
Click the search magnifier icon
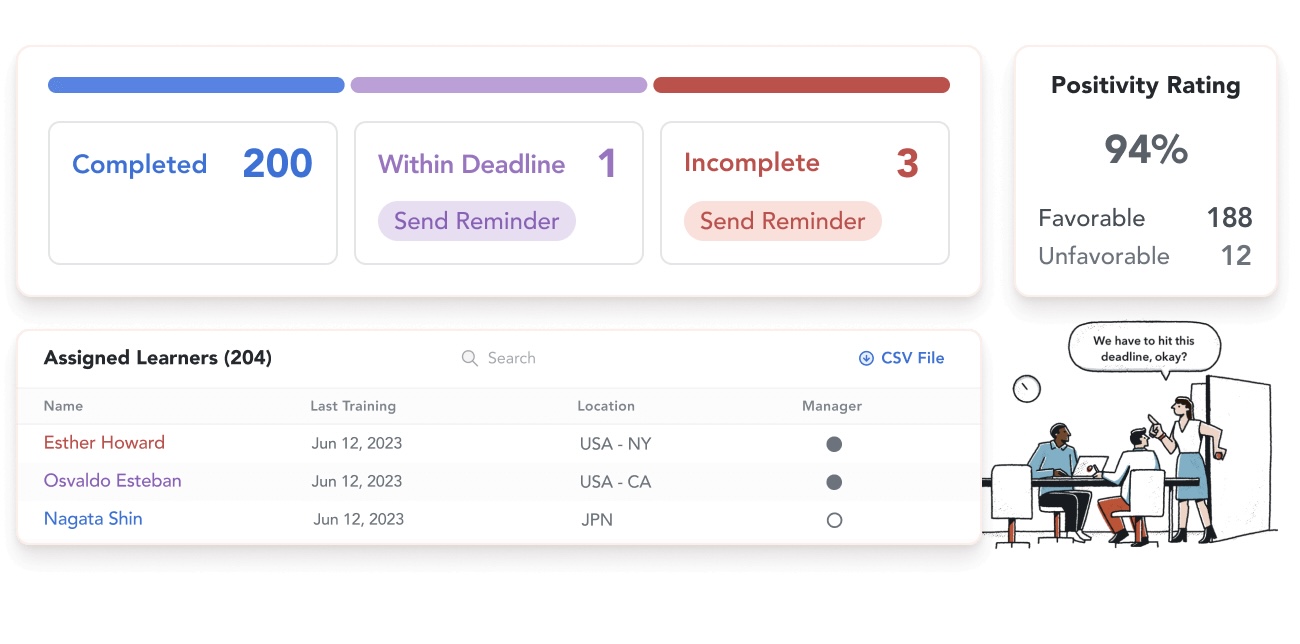(x=469, y=358)
